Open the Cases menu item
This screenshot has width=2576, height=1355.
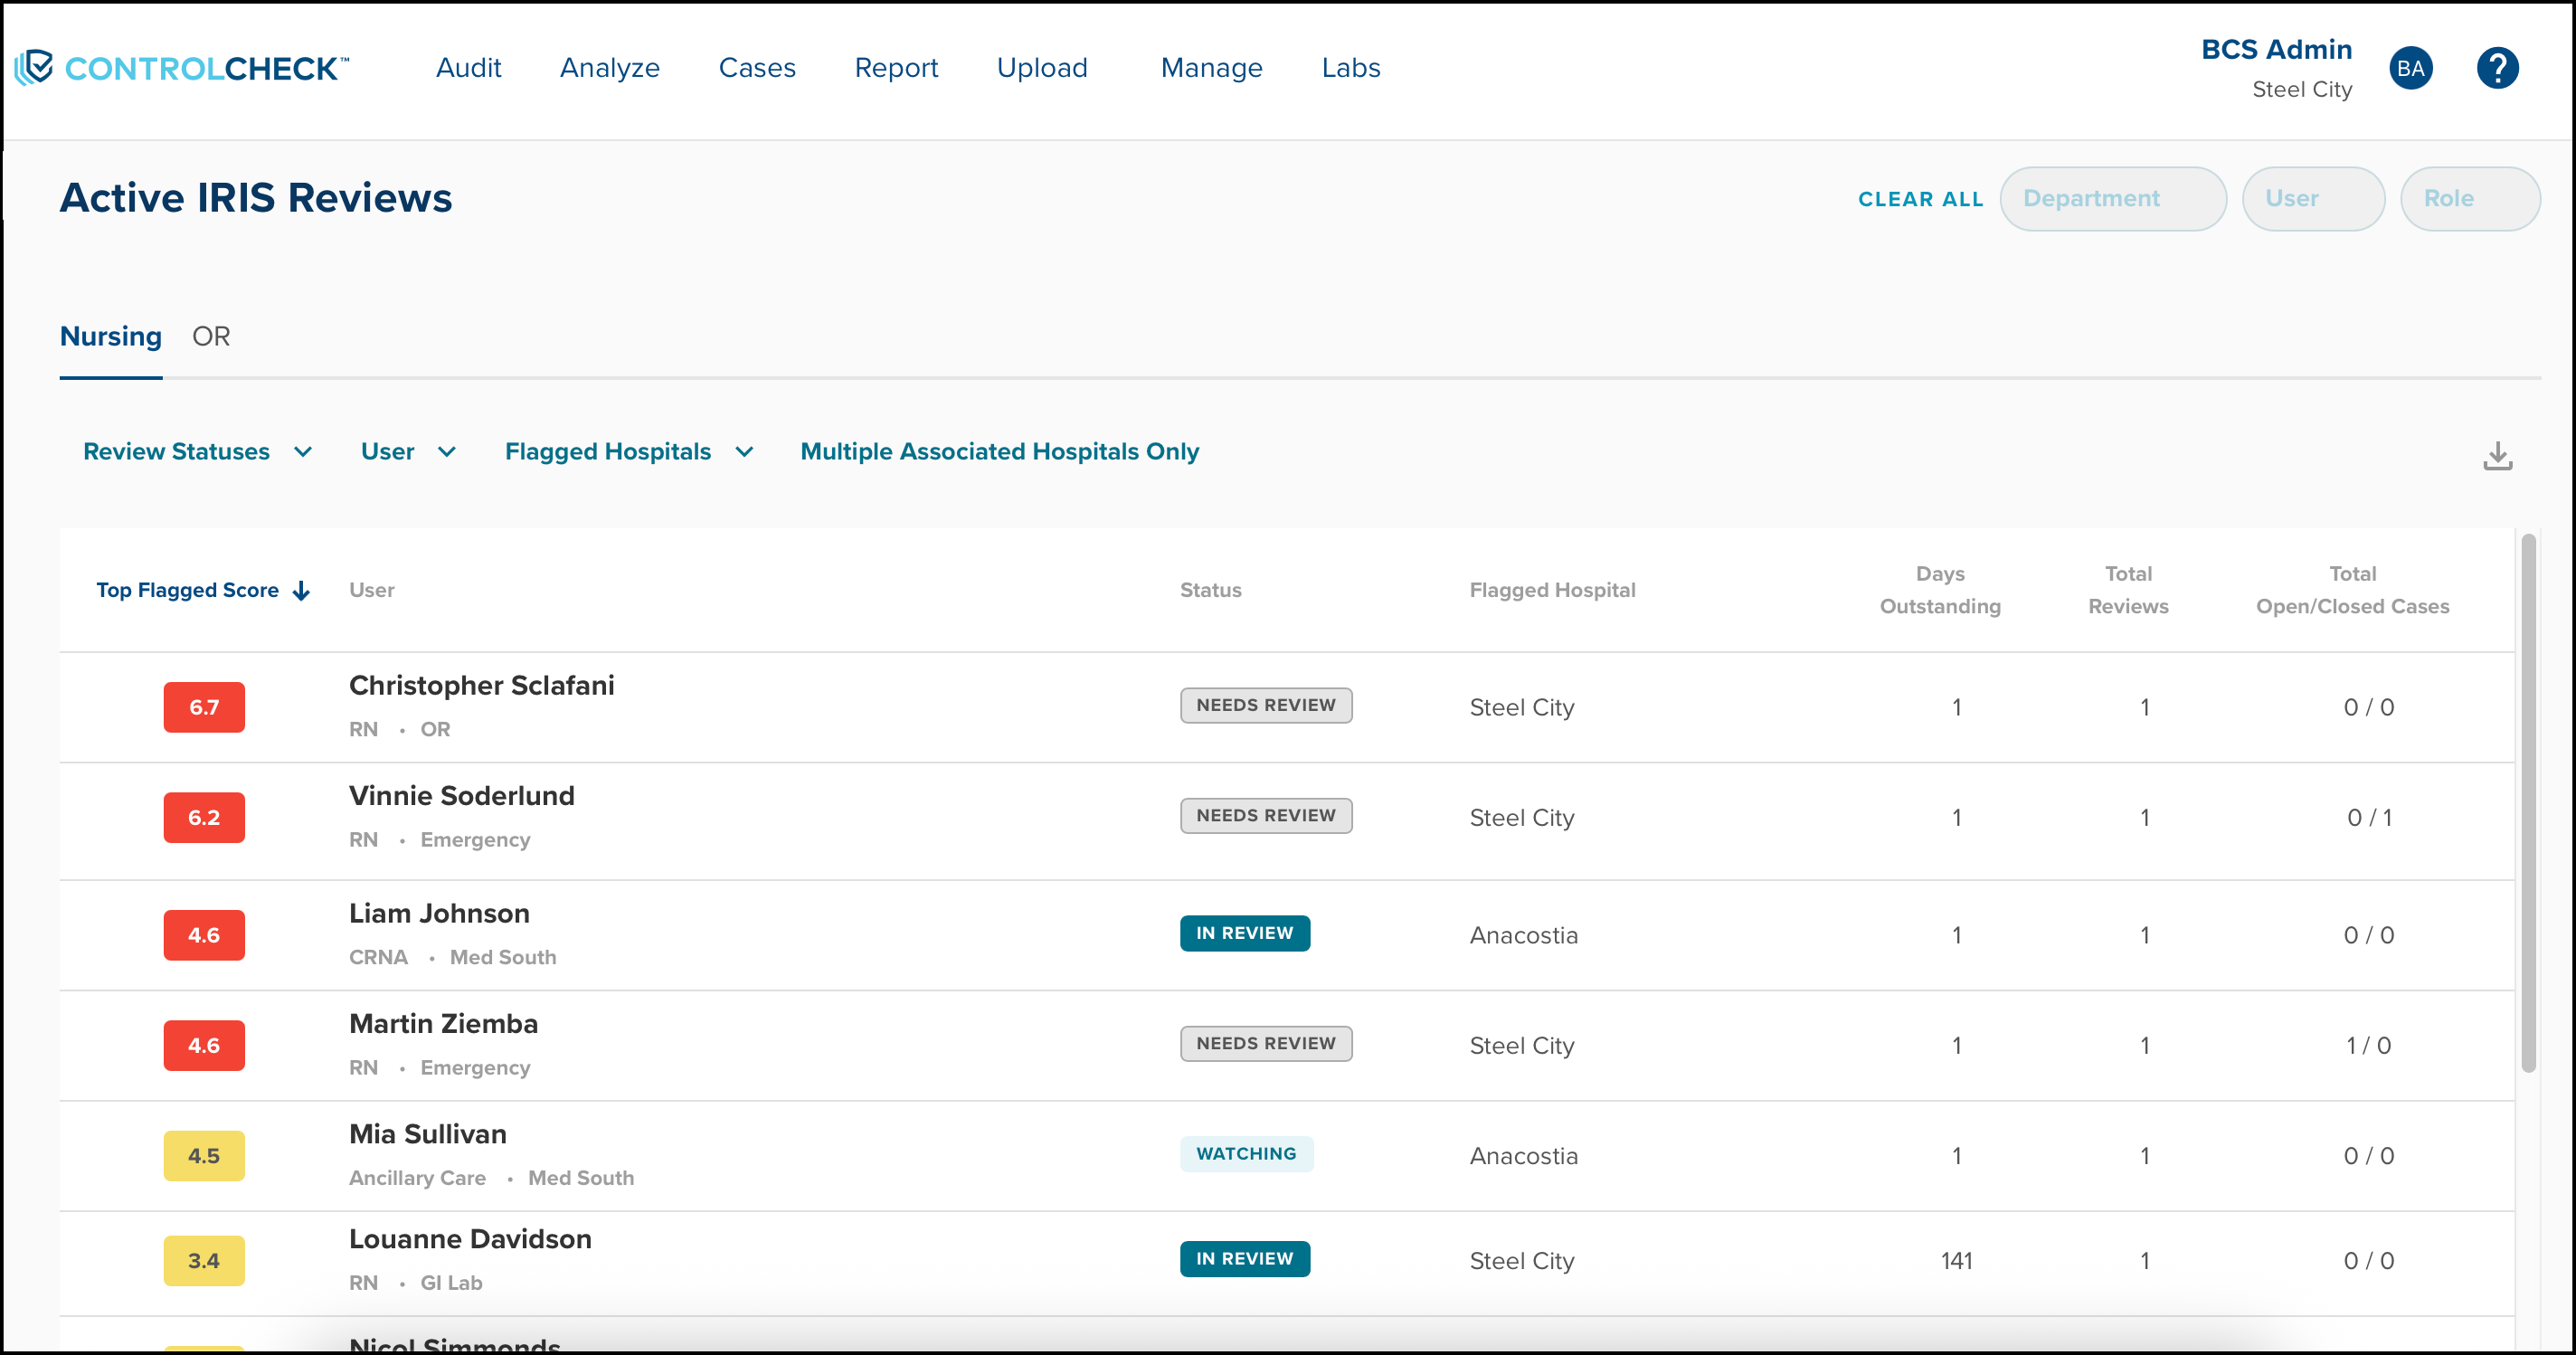(757, 68)
